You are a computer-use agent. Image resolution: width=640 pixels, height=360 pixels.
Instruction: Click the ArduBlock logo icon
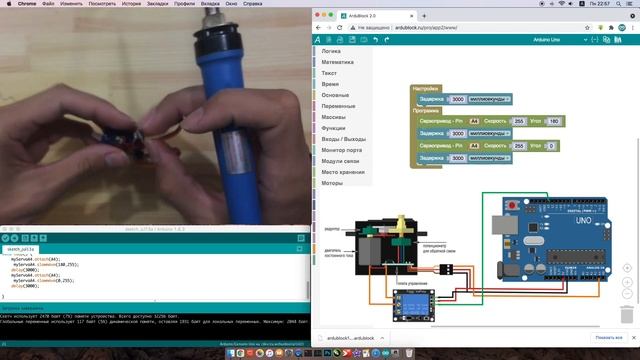point(318,40)
